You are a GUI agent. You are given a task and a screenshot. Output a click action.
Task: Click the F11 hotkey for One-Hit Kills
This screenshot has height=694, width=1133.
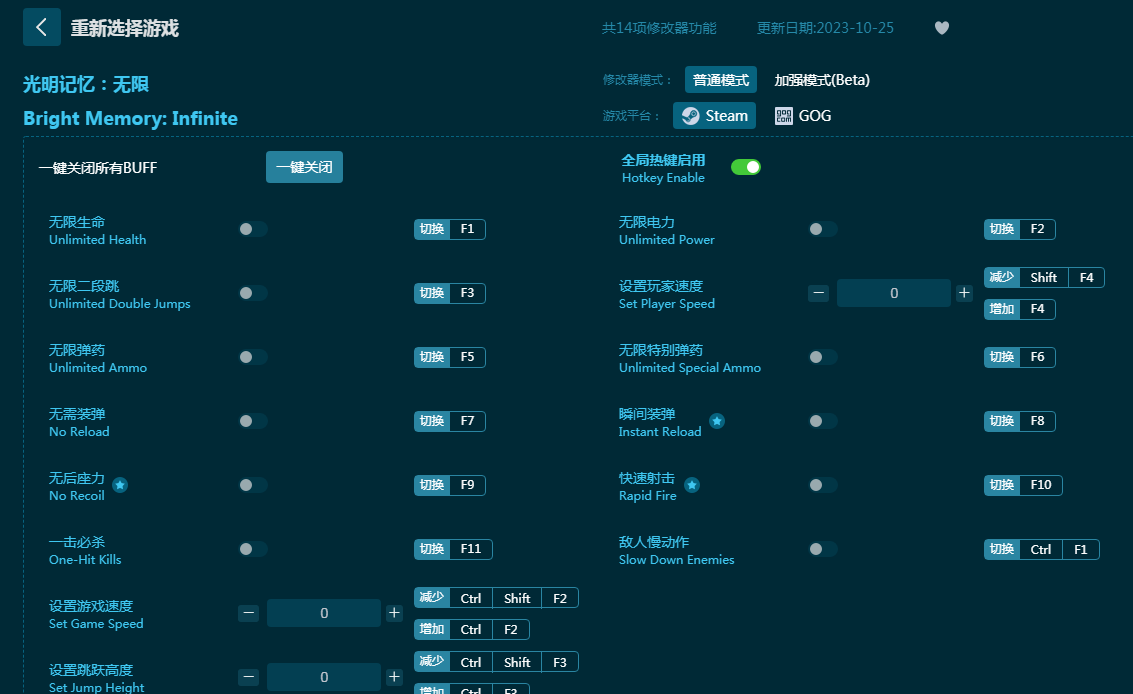point(453,549)
